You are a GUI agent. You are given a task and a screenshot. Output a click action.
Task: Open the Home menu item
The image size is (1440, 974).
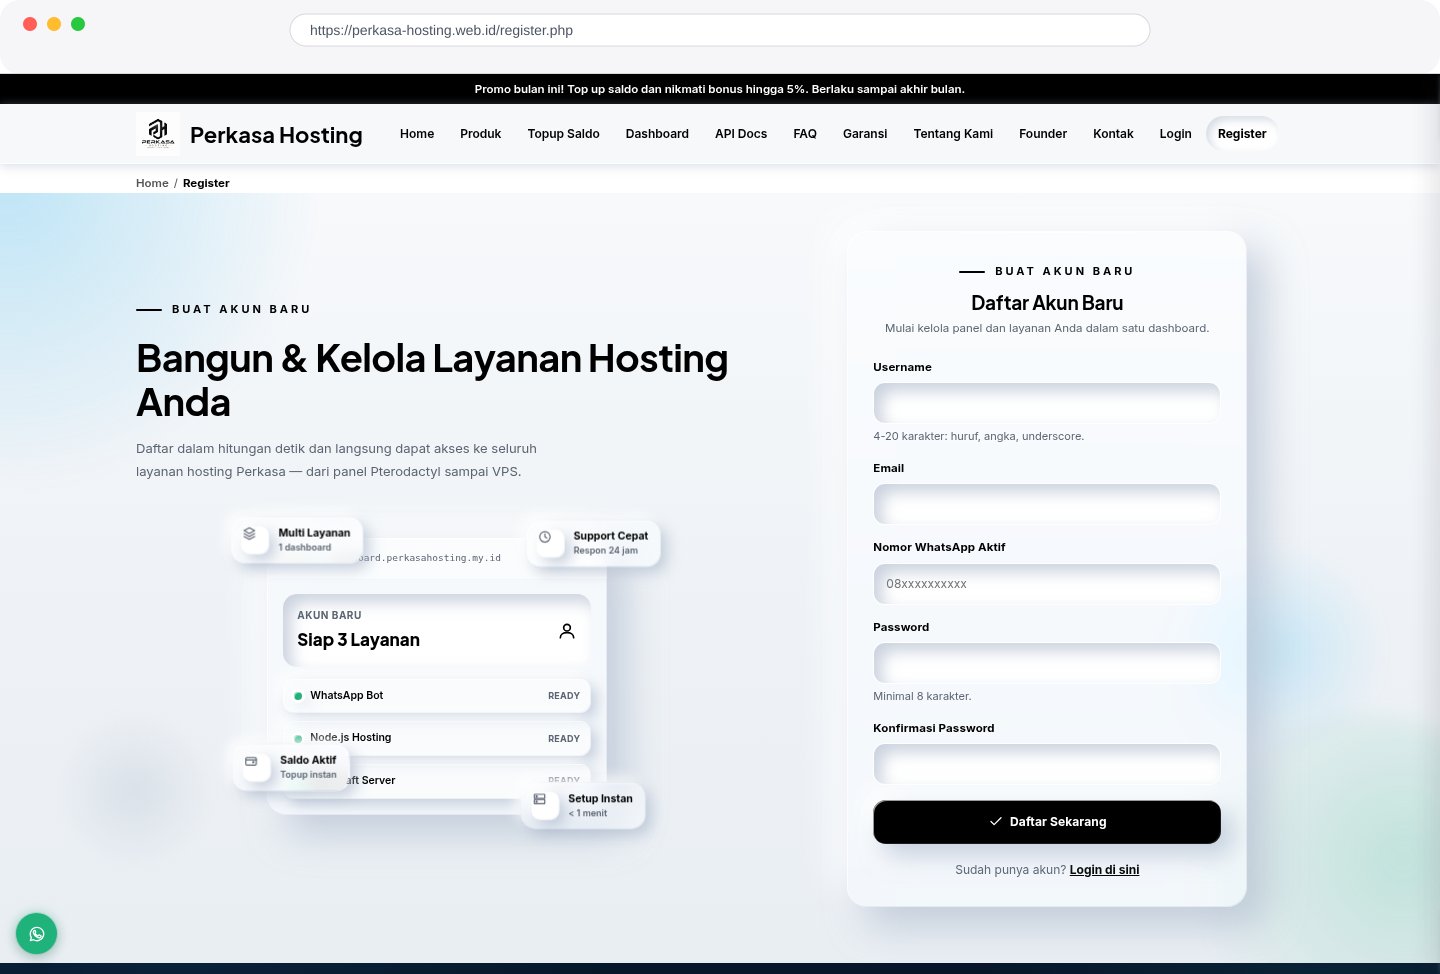point(417,134)
